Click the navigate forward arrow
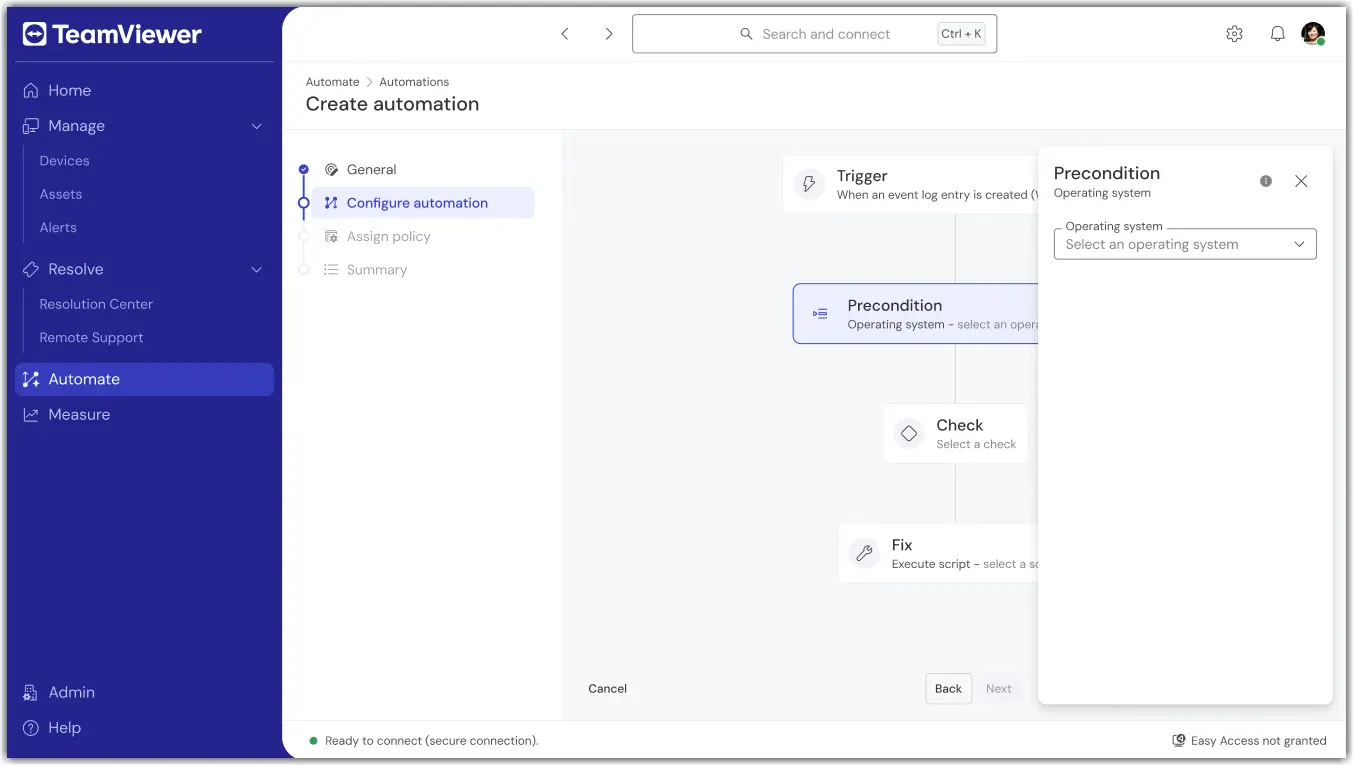 click(x=609, y=34)
